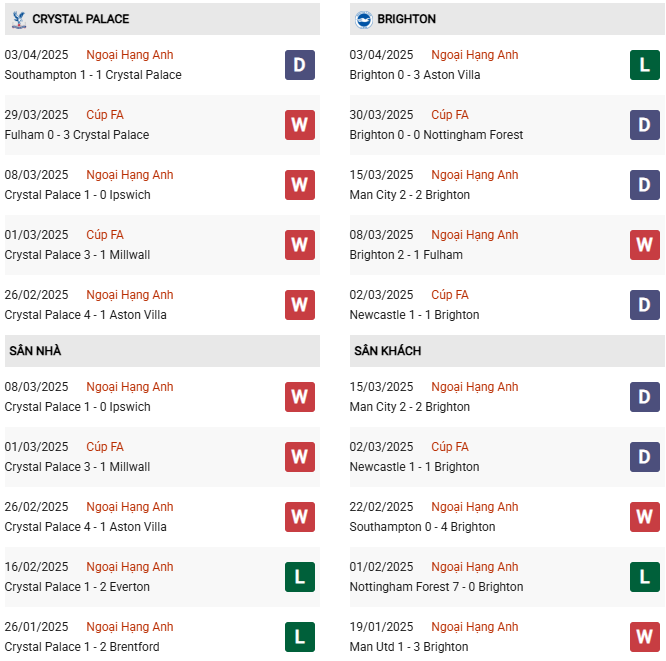
Task: Click the win badge for Man Utd 1-3 Brighton
Action: (x=645, y=637)
